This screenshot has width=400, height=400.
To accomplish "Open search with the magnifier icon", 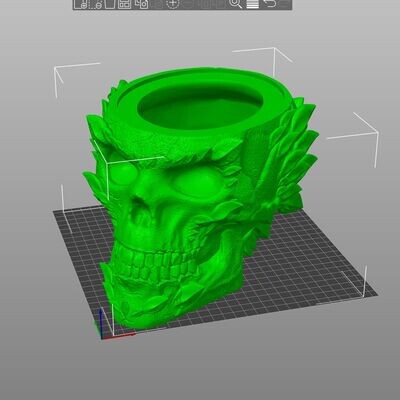I will click(x=236, y=4).
